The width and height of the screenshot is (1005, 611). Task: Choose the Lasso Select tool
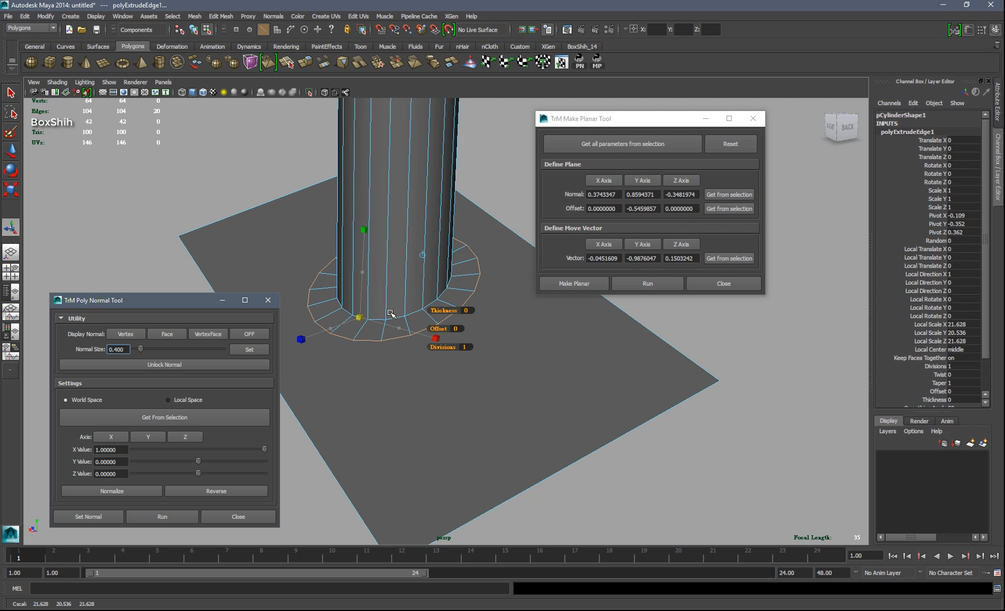point(10,113)
